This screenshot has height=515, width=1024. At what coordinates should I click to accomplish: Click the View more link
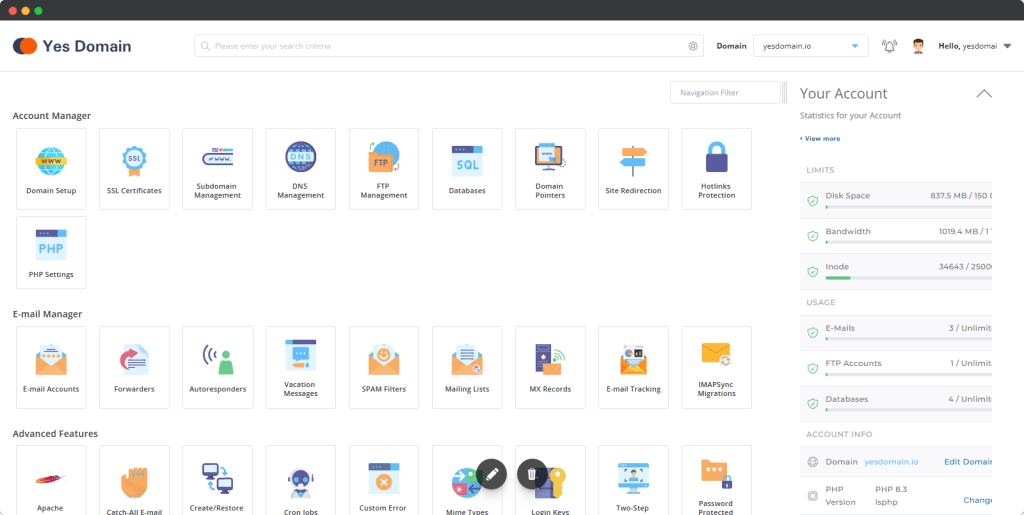[820, 138]
